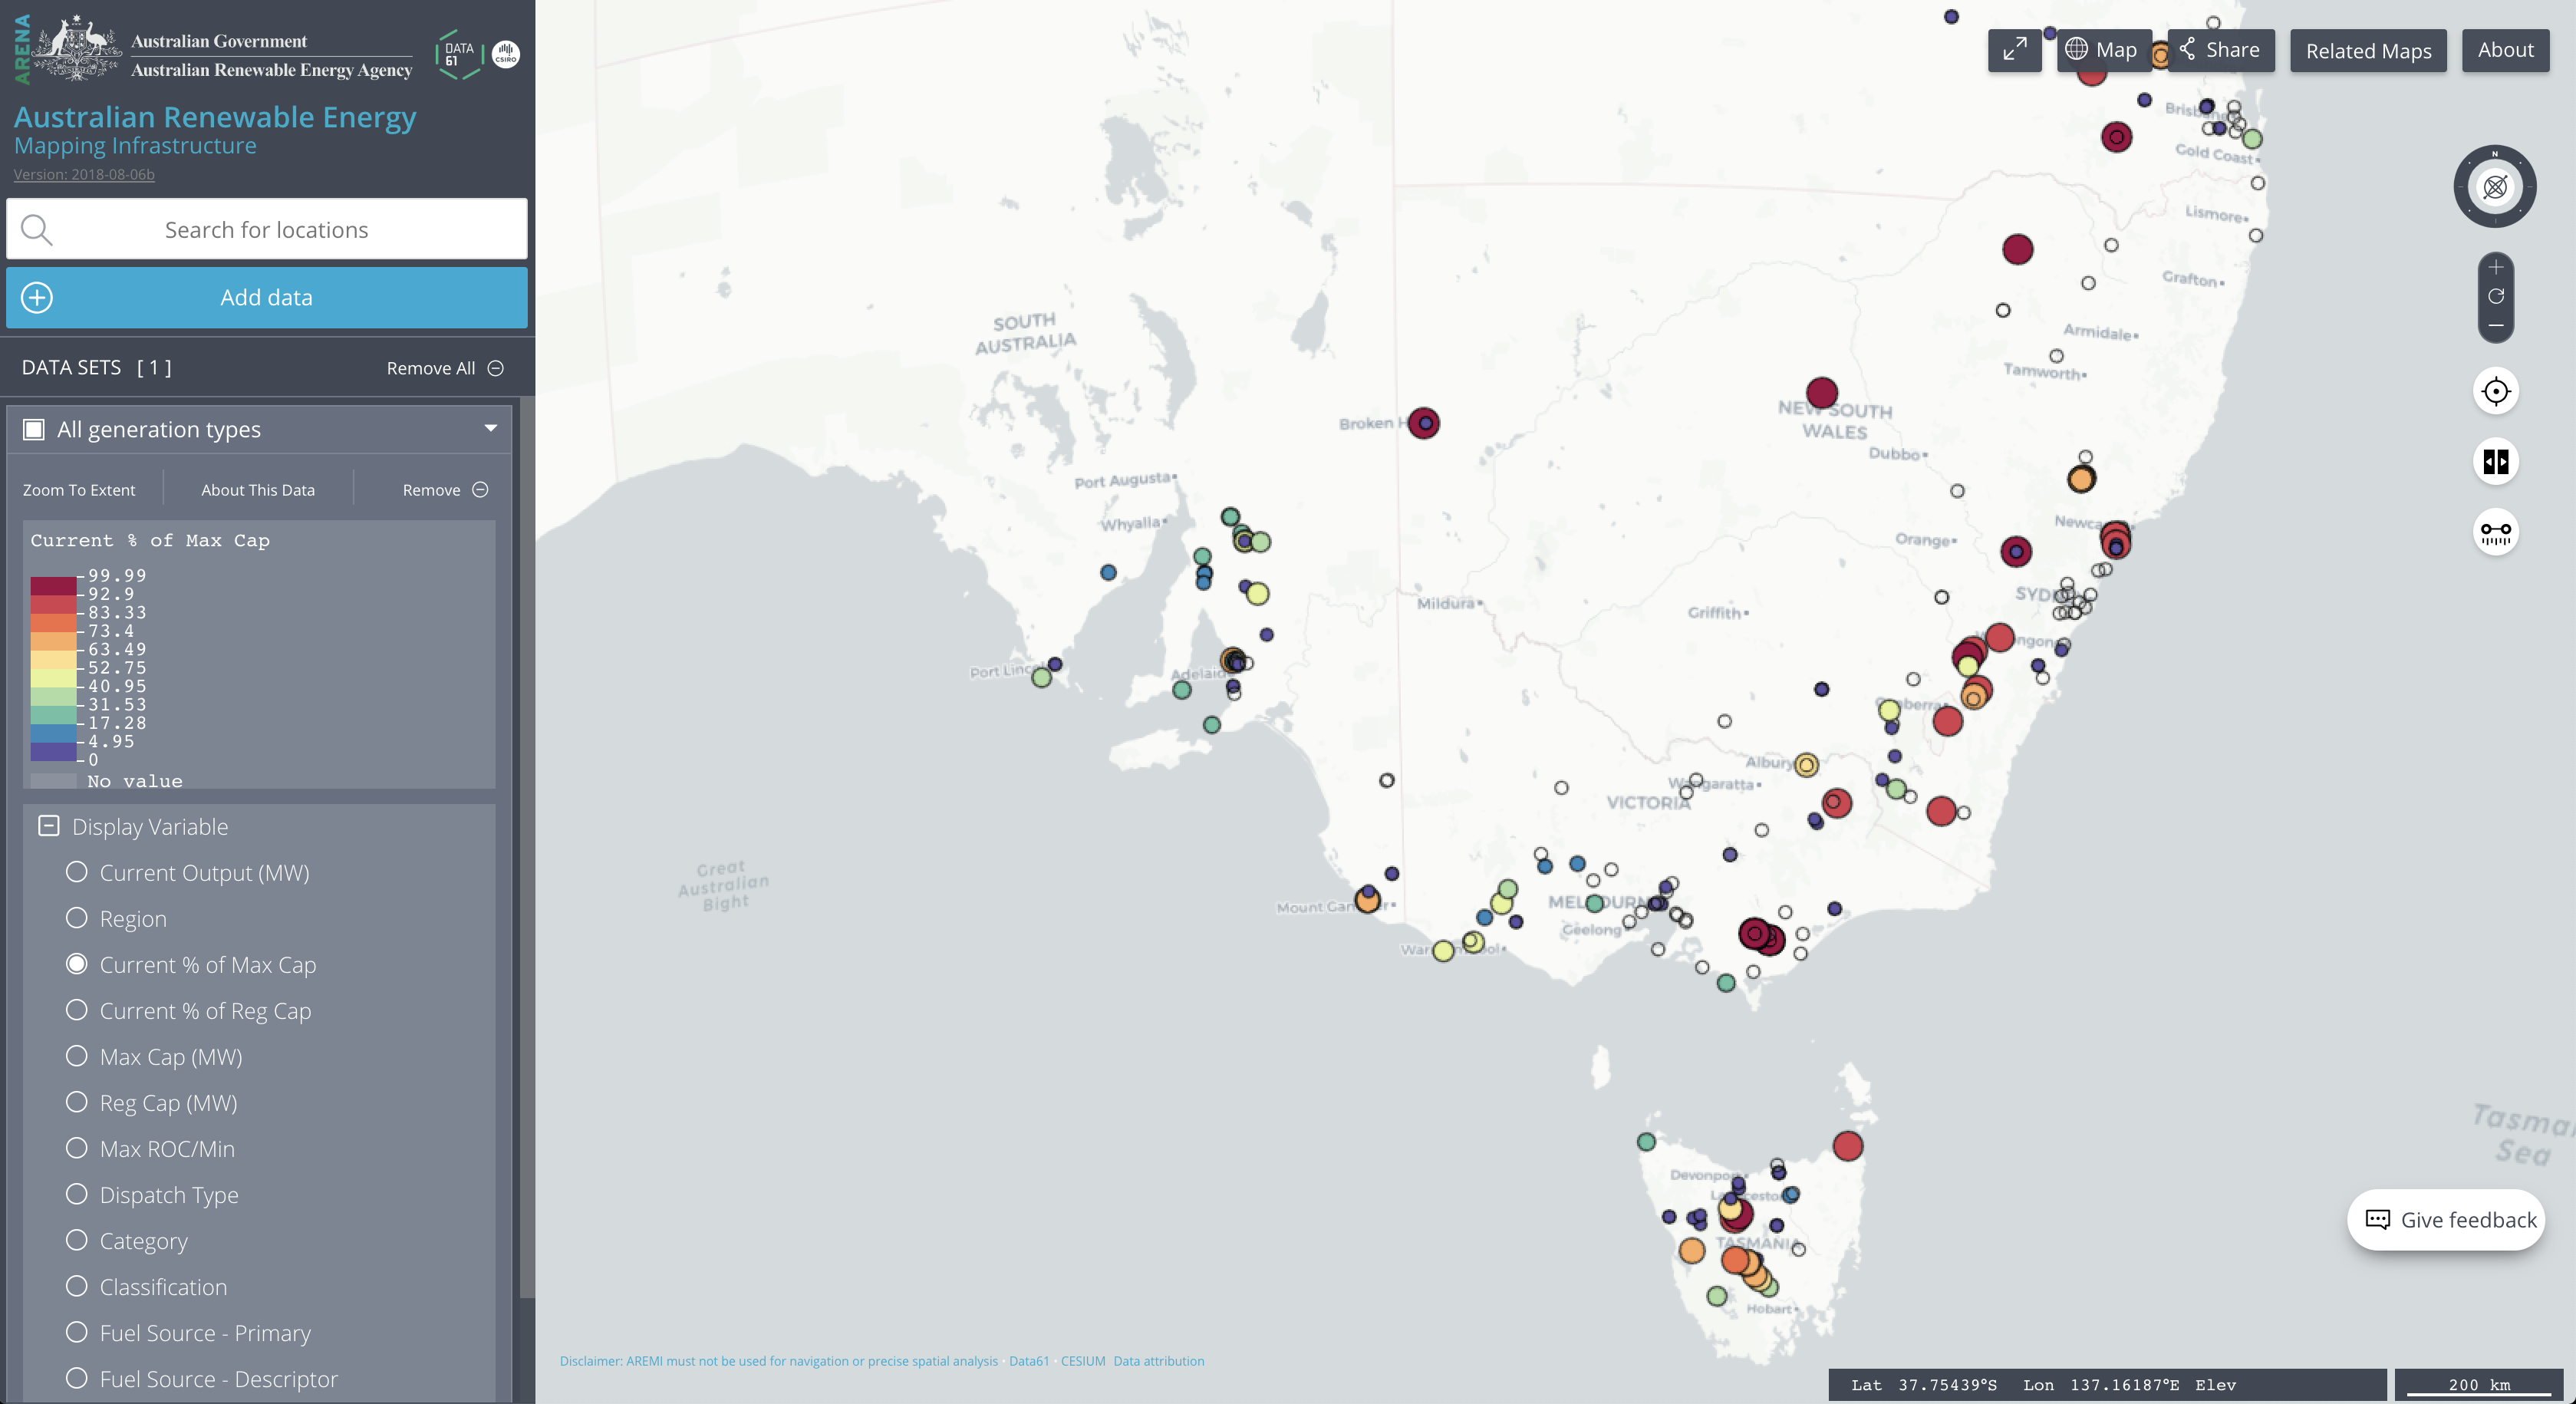Open the split-screen compare tool
This screenshot has width=2576, height=1404.
click(2496, 461)
